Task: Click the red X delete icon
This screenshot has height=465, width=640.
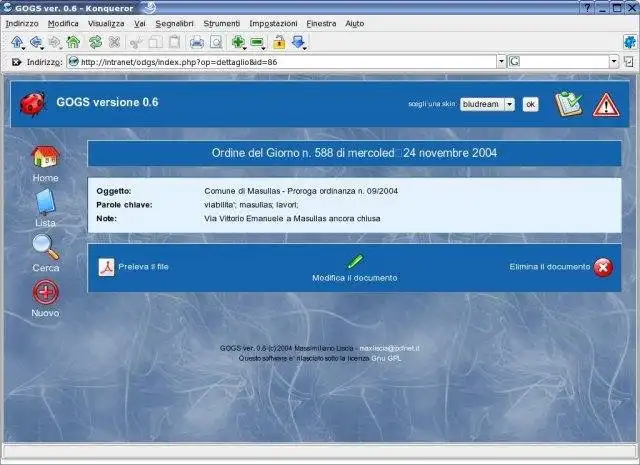Action: [603, 267]
